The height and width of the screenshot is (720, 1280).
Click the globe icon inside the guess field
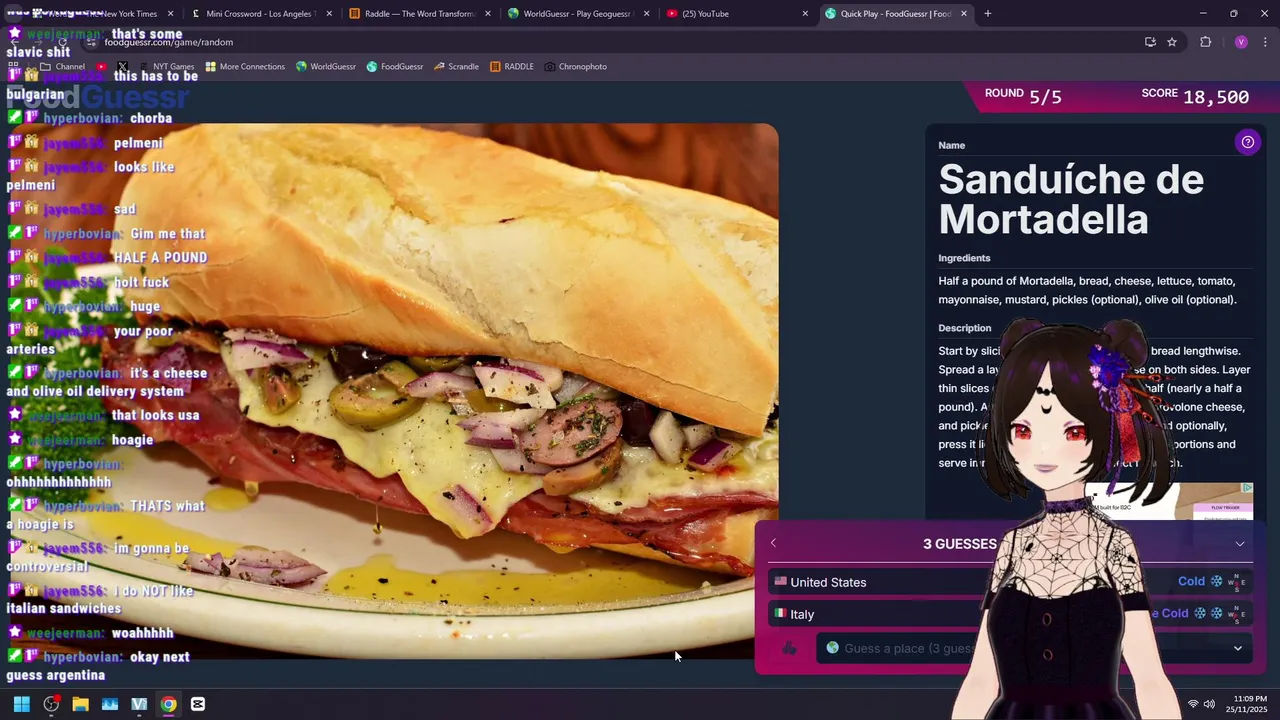[832, 648]
